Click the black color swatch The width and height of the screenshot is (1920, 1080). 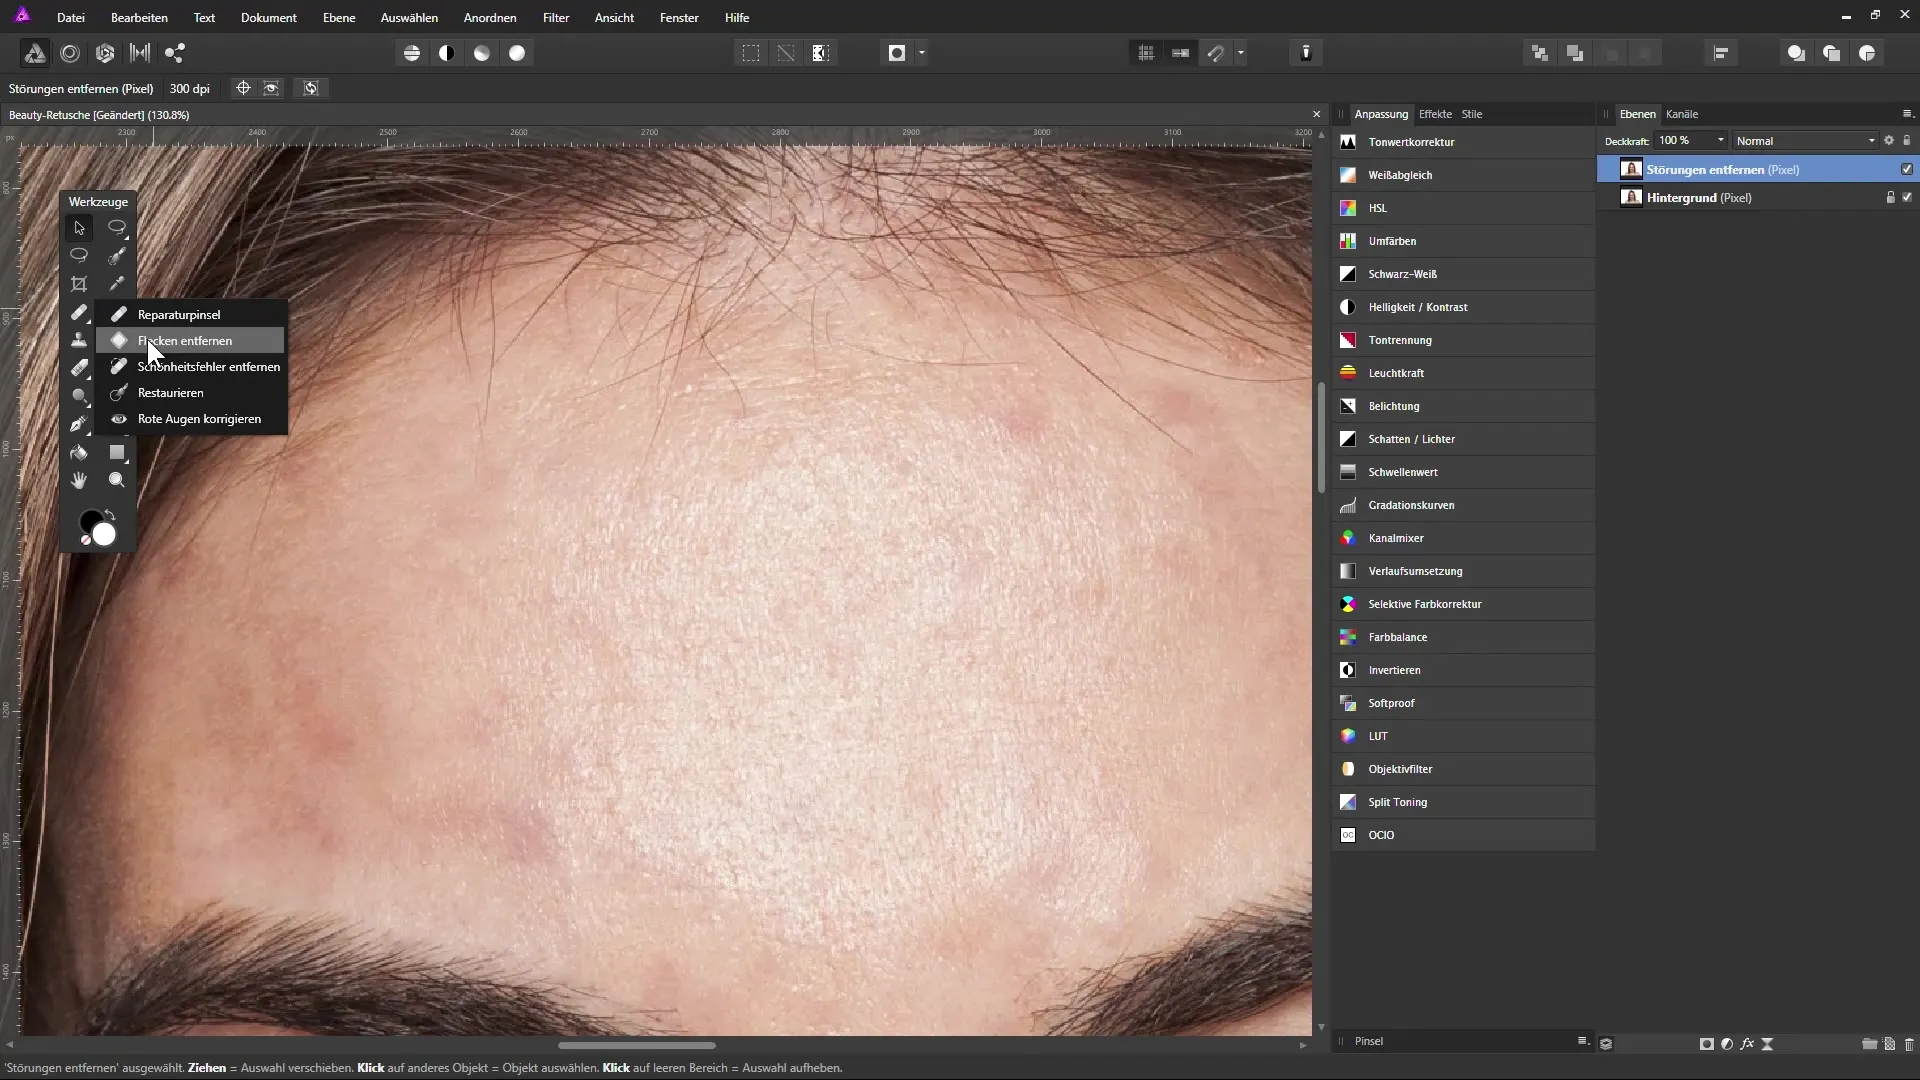(x=88, y=520)
